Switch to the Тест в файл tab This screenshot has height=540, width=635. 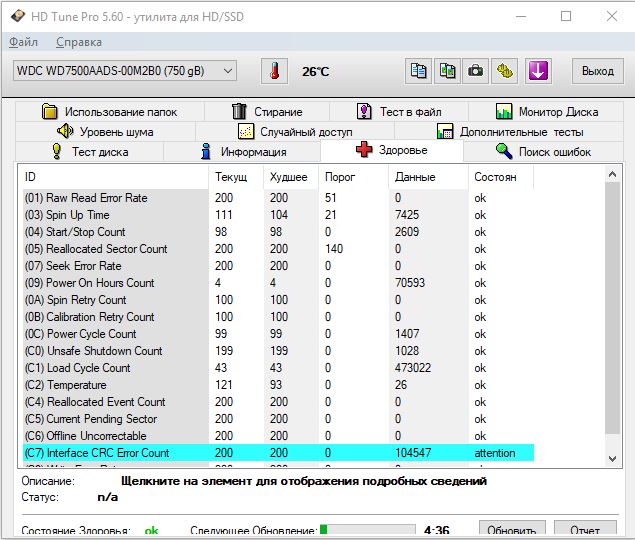coord(399,111)
